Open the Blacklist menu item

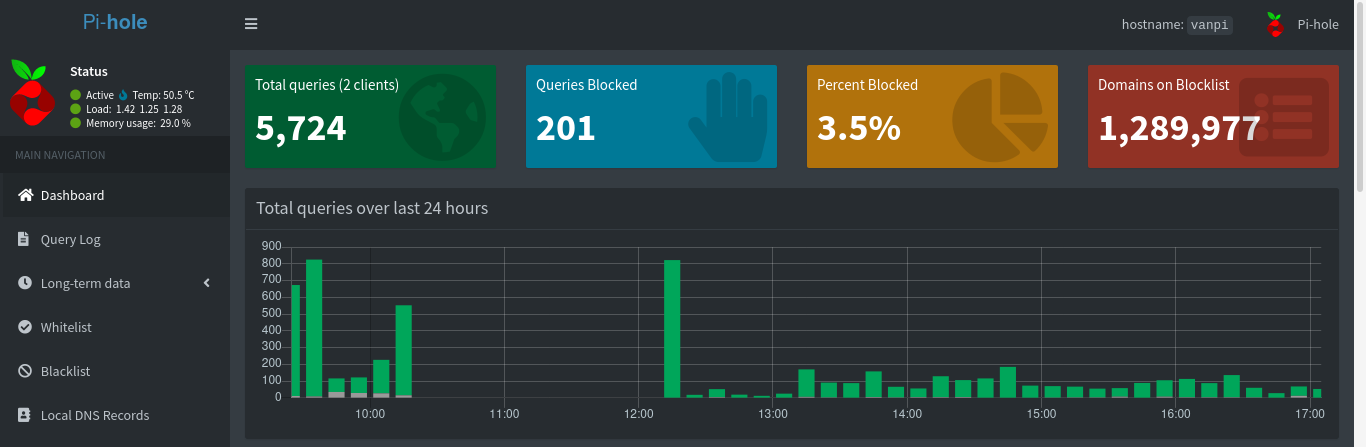click(x=115, y=371)
